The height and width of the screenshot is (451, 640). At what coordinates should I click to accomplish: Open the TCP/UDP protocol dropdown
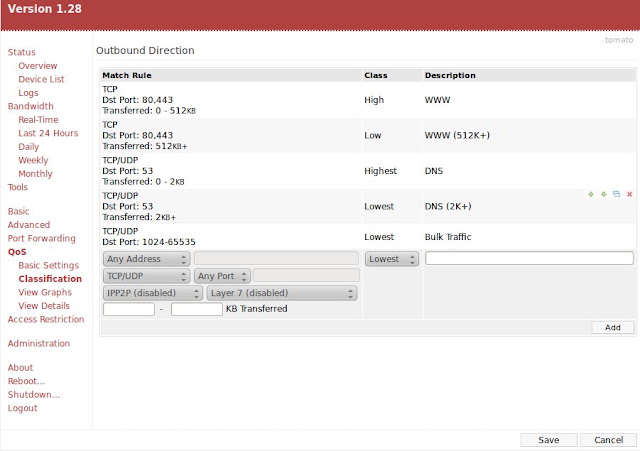(x=146, y=276)
